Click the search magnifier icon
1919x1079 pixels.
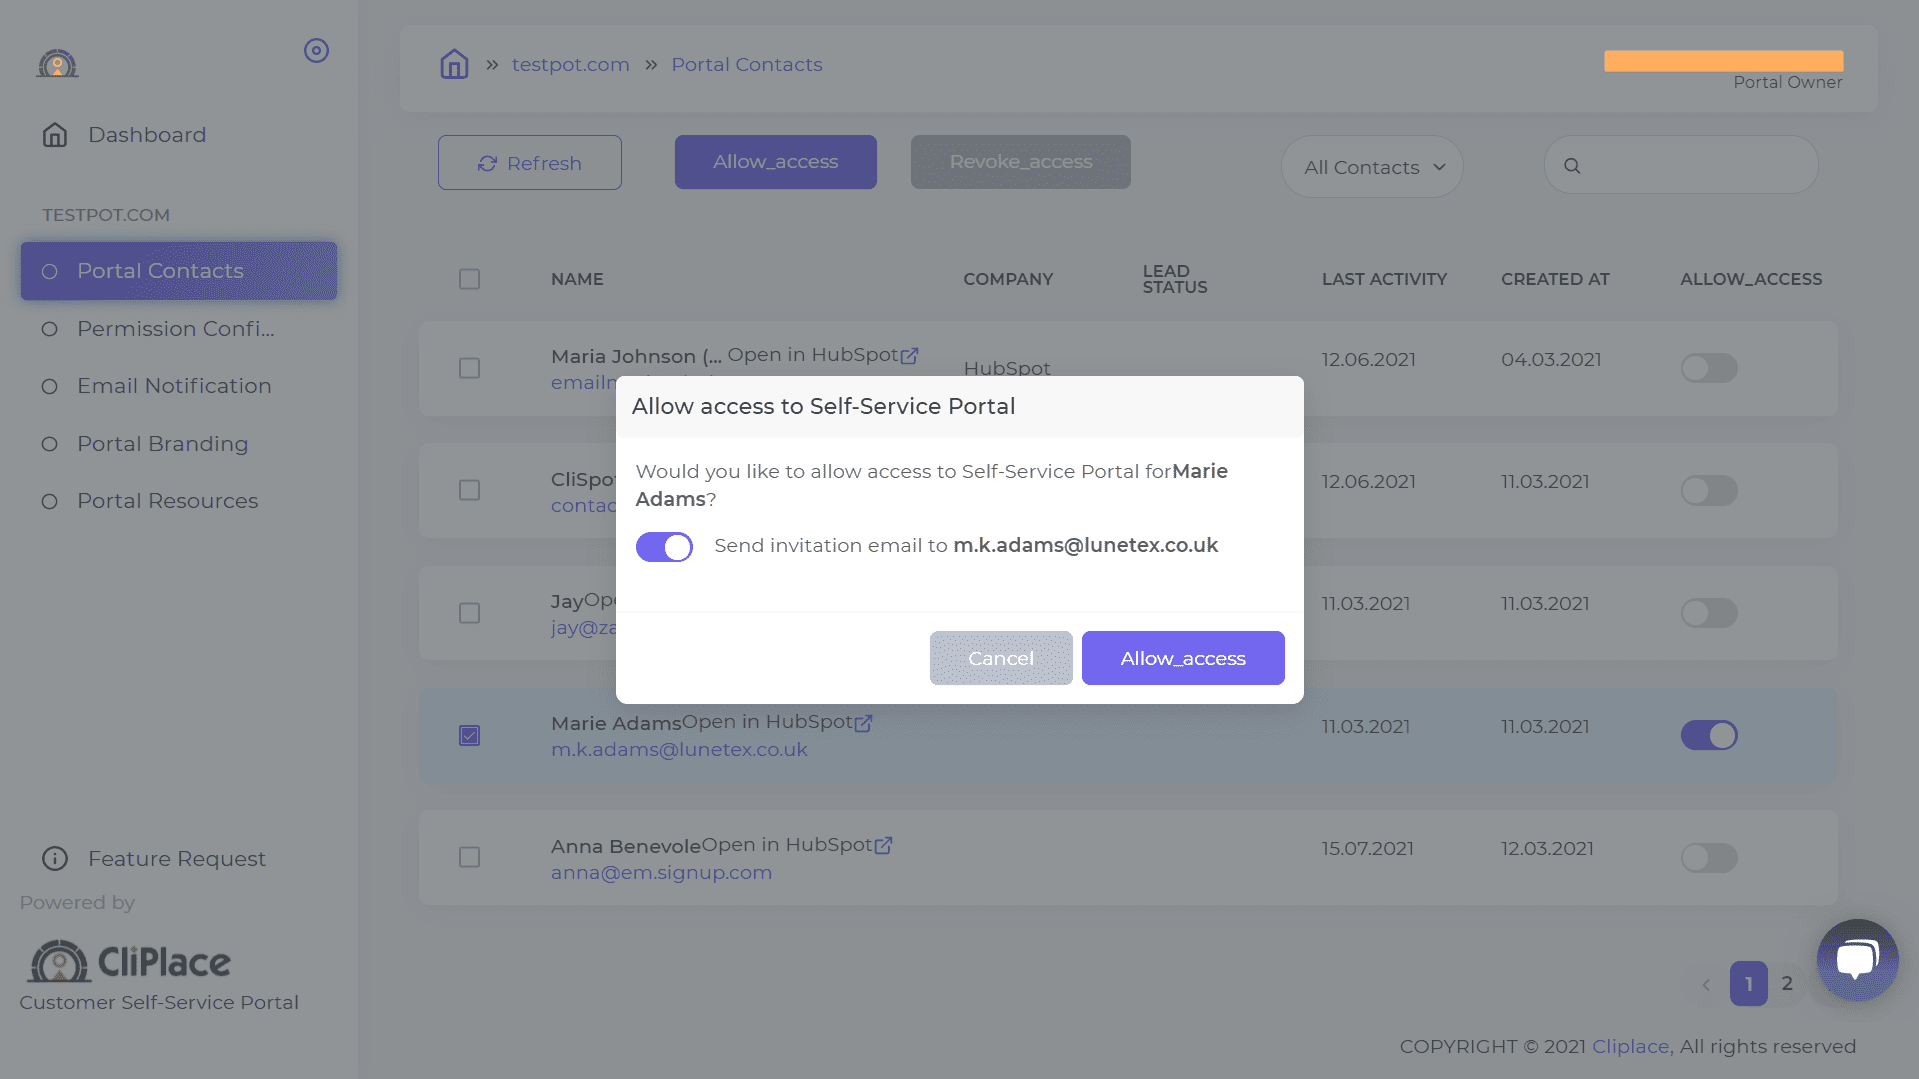pos(1572,166)
